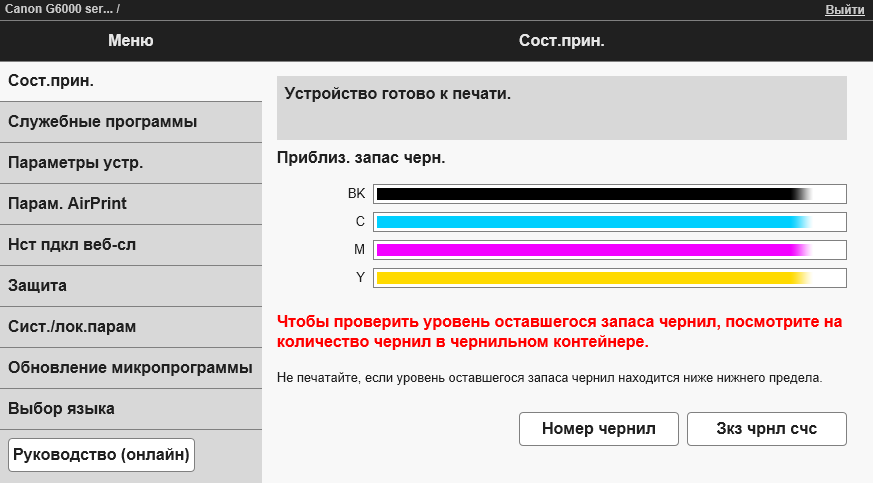Click the Руководство (онлайн) button
The width and height of the screenshot is (873, 483).
click(x=101, y=454)
